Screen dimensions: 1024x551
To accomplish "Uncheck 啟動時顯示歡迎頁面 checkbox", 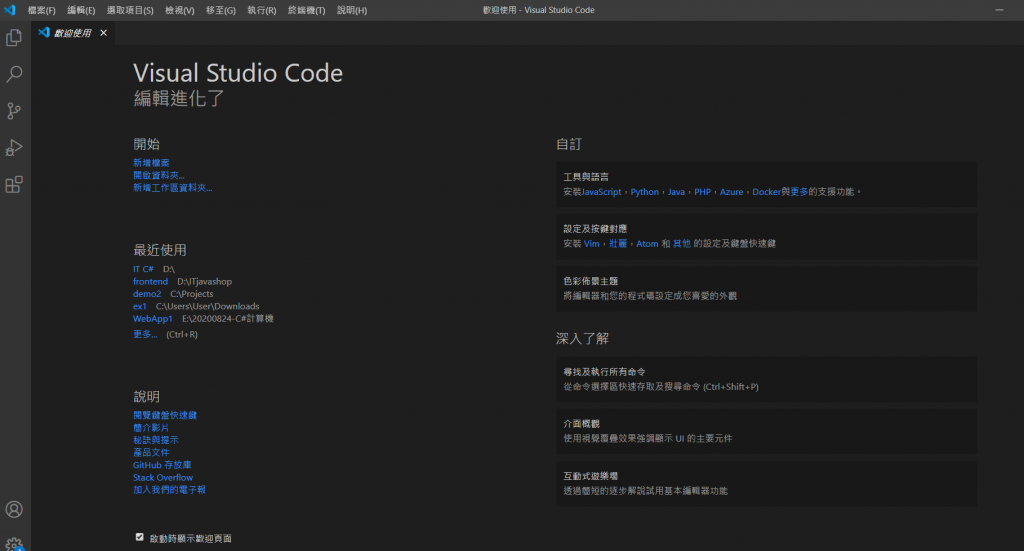I will [140, 537].
